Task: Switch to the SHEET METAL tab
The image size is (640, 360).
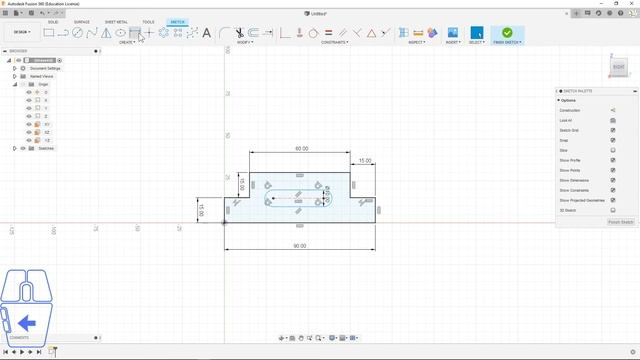Action: coord(116,22)
